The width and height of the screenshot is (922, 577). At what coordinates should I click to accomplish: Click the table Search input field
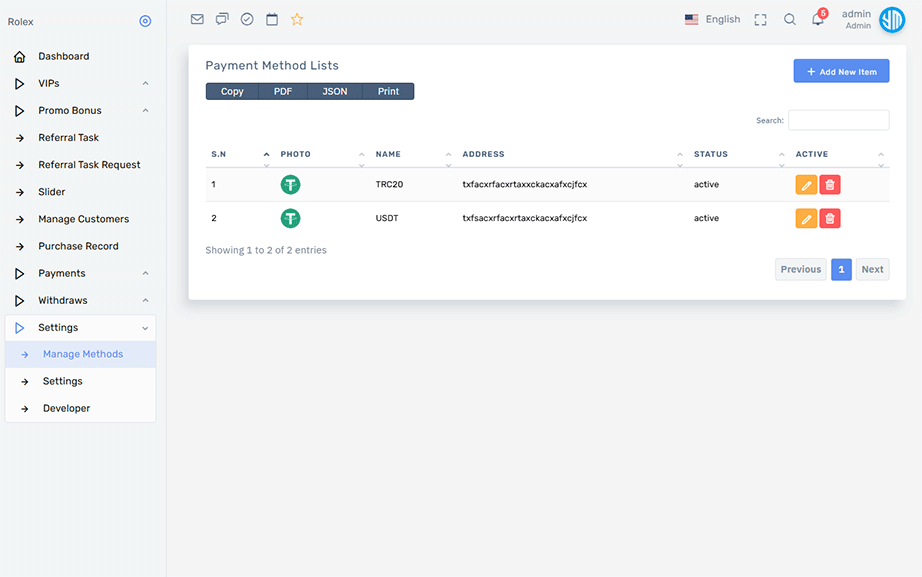838,120
